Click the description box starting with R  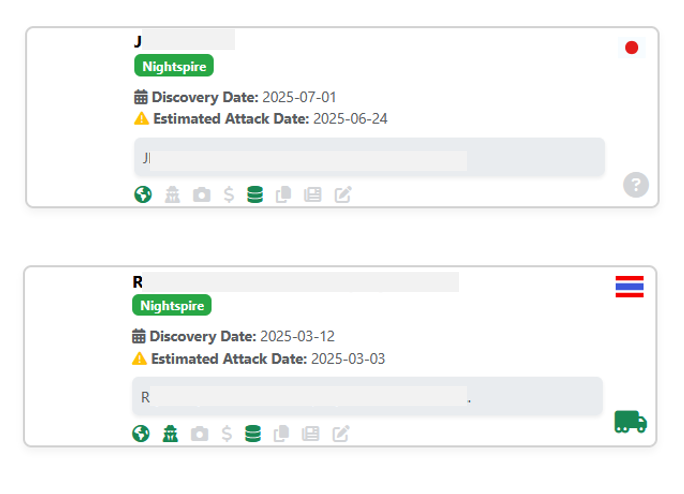coord(367,396)
